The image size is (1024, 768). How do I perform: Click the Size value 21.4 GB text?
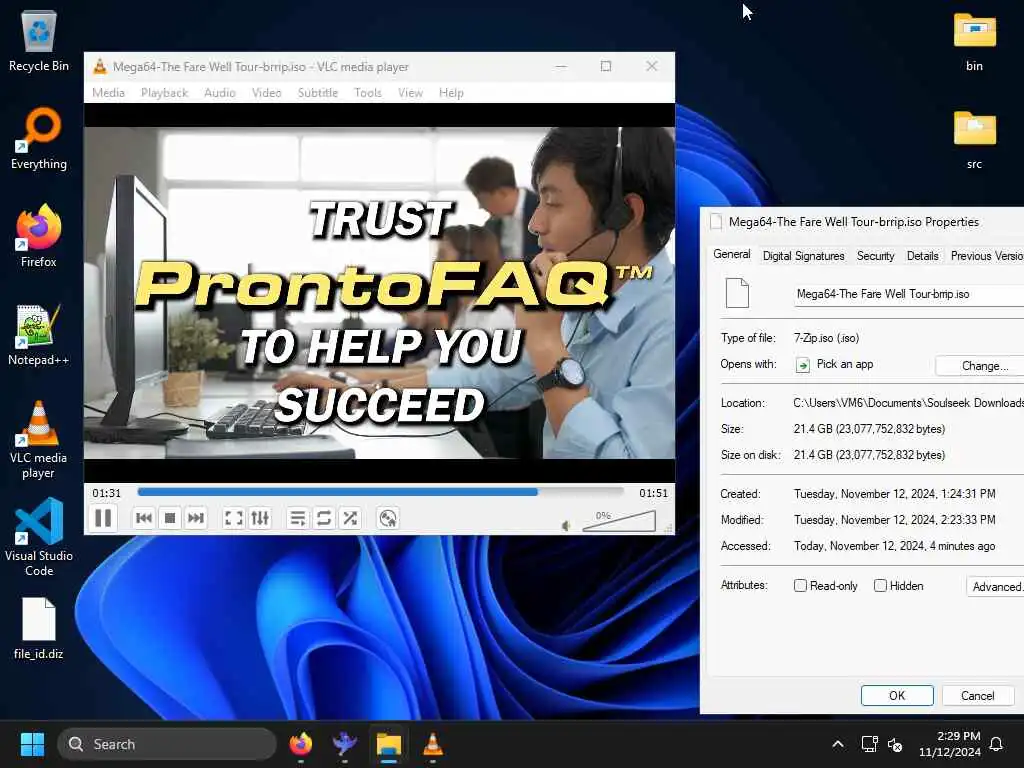coord(869,429)
